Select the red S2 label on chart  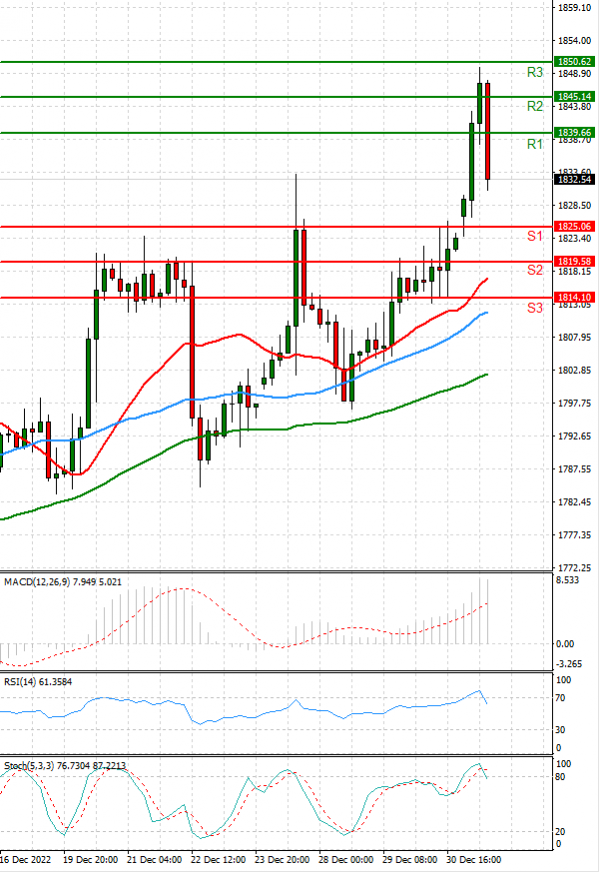(534, 270)
